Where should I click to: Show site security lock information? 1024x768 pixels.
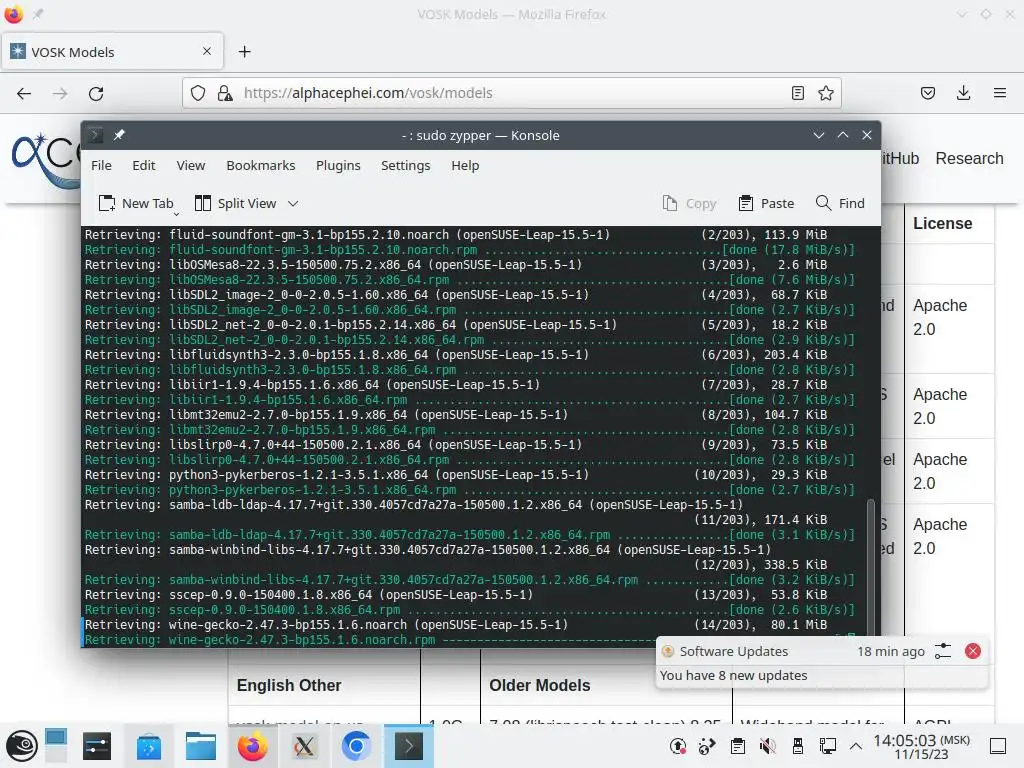(x=225, y=93)
